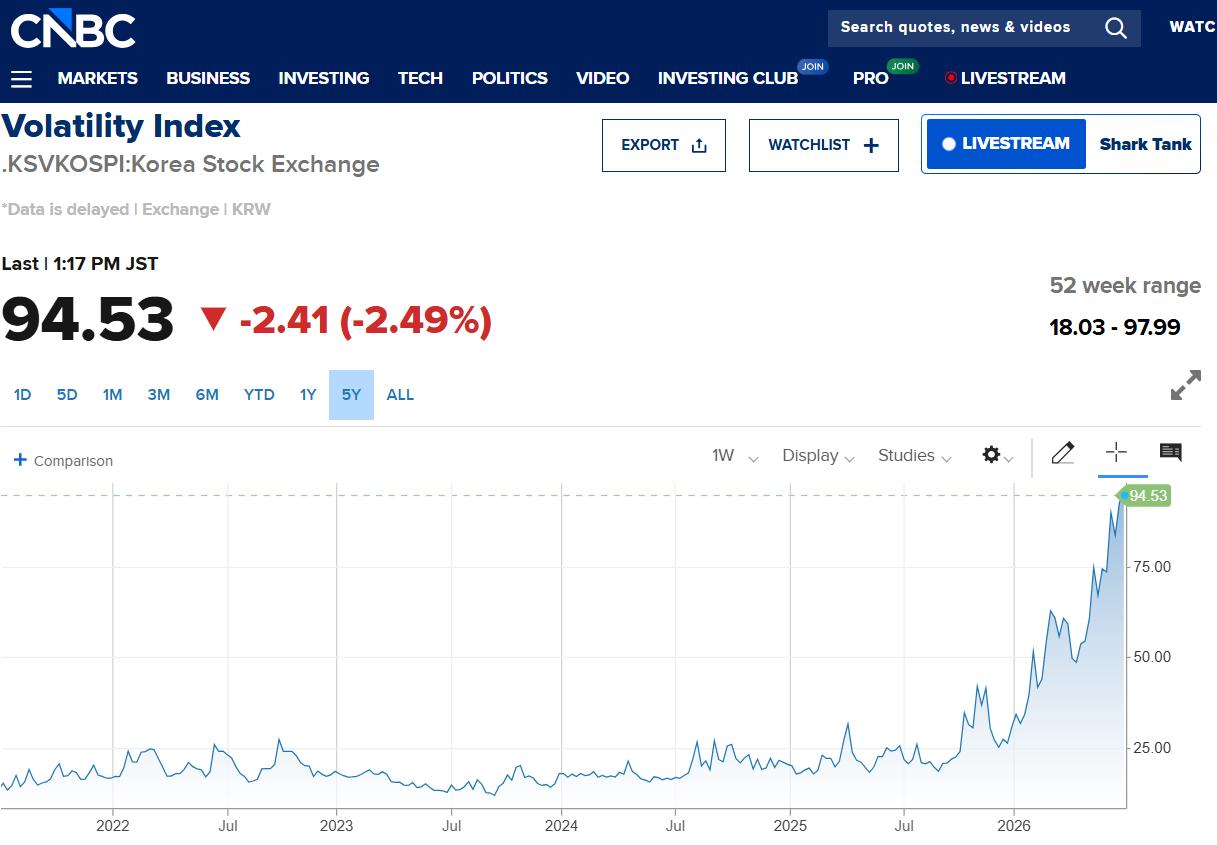Toggle the crosshair tool on chart

[1116, 453]
